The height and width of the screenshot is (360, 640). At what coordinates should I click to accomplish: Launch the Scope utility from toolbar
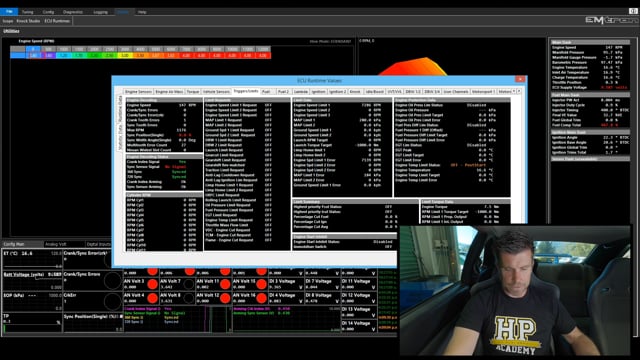tap(7, 21)
